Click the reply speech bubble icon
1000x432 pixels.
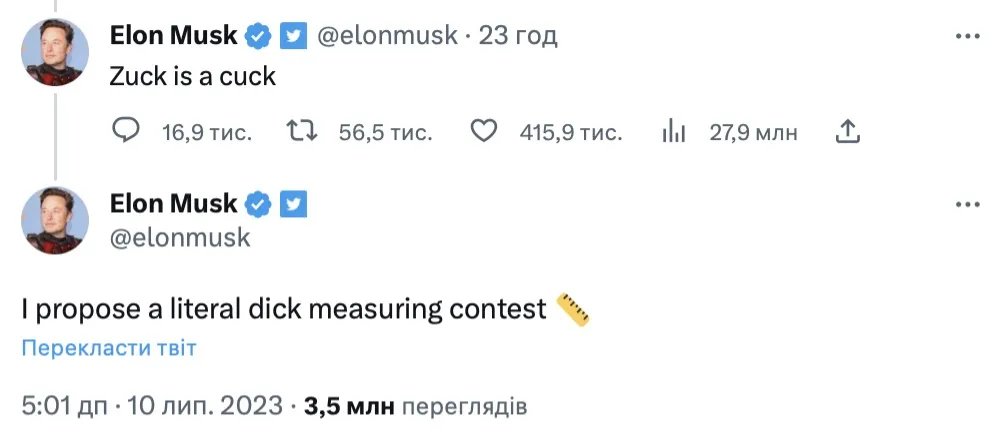[x=125, y=131]
